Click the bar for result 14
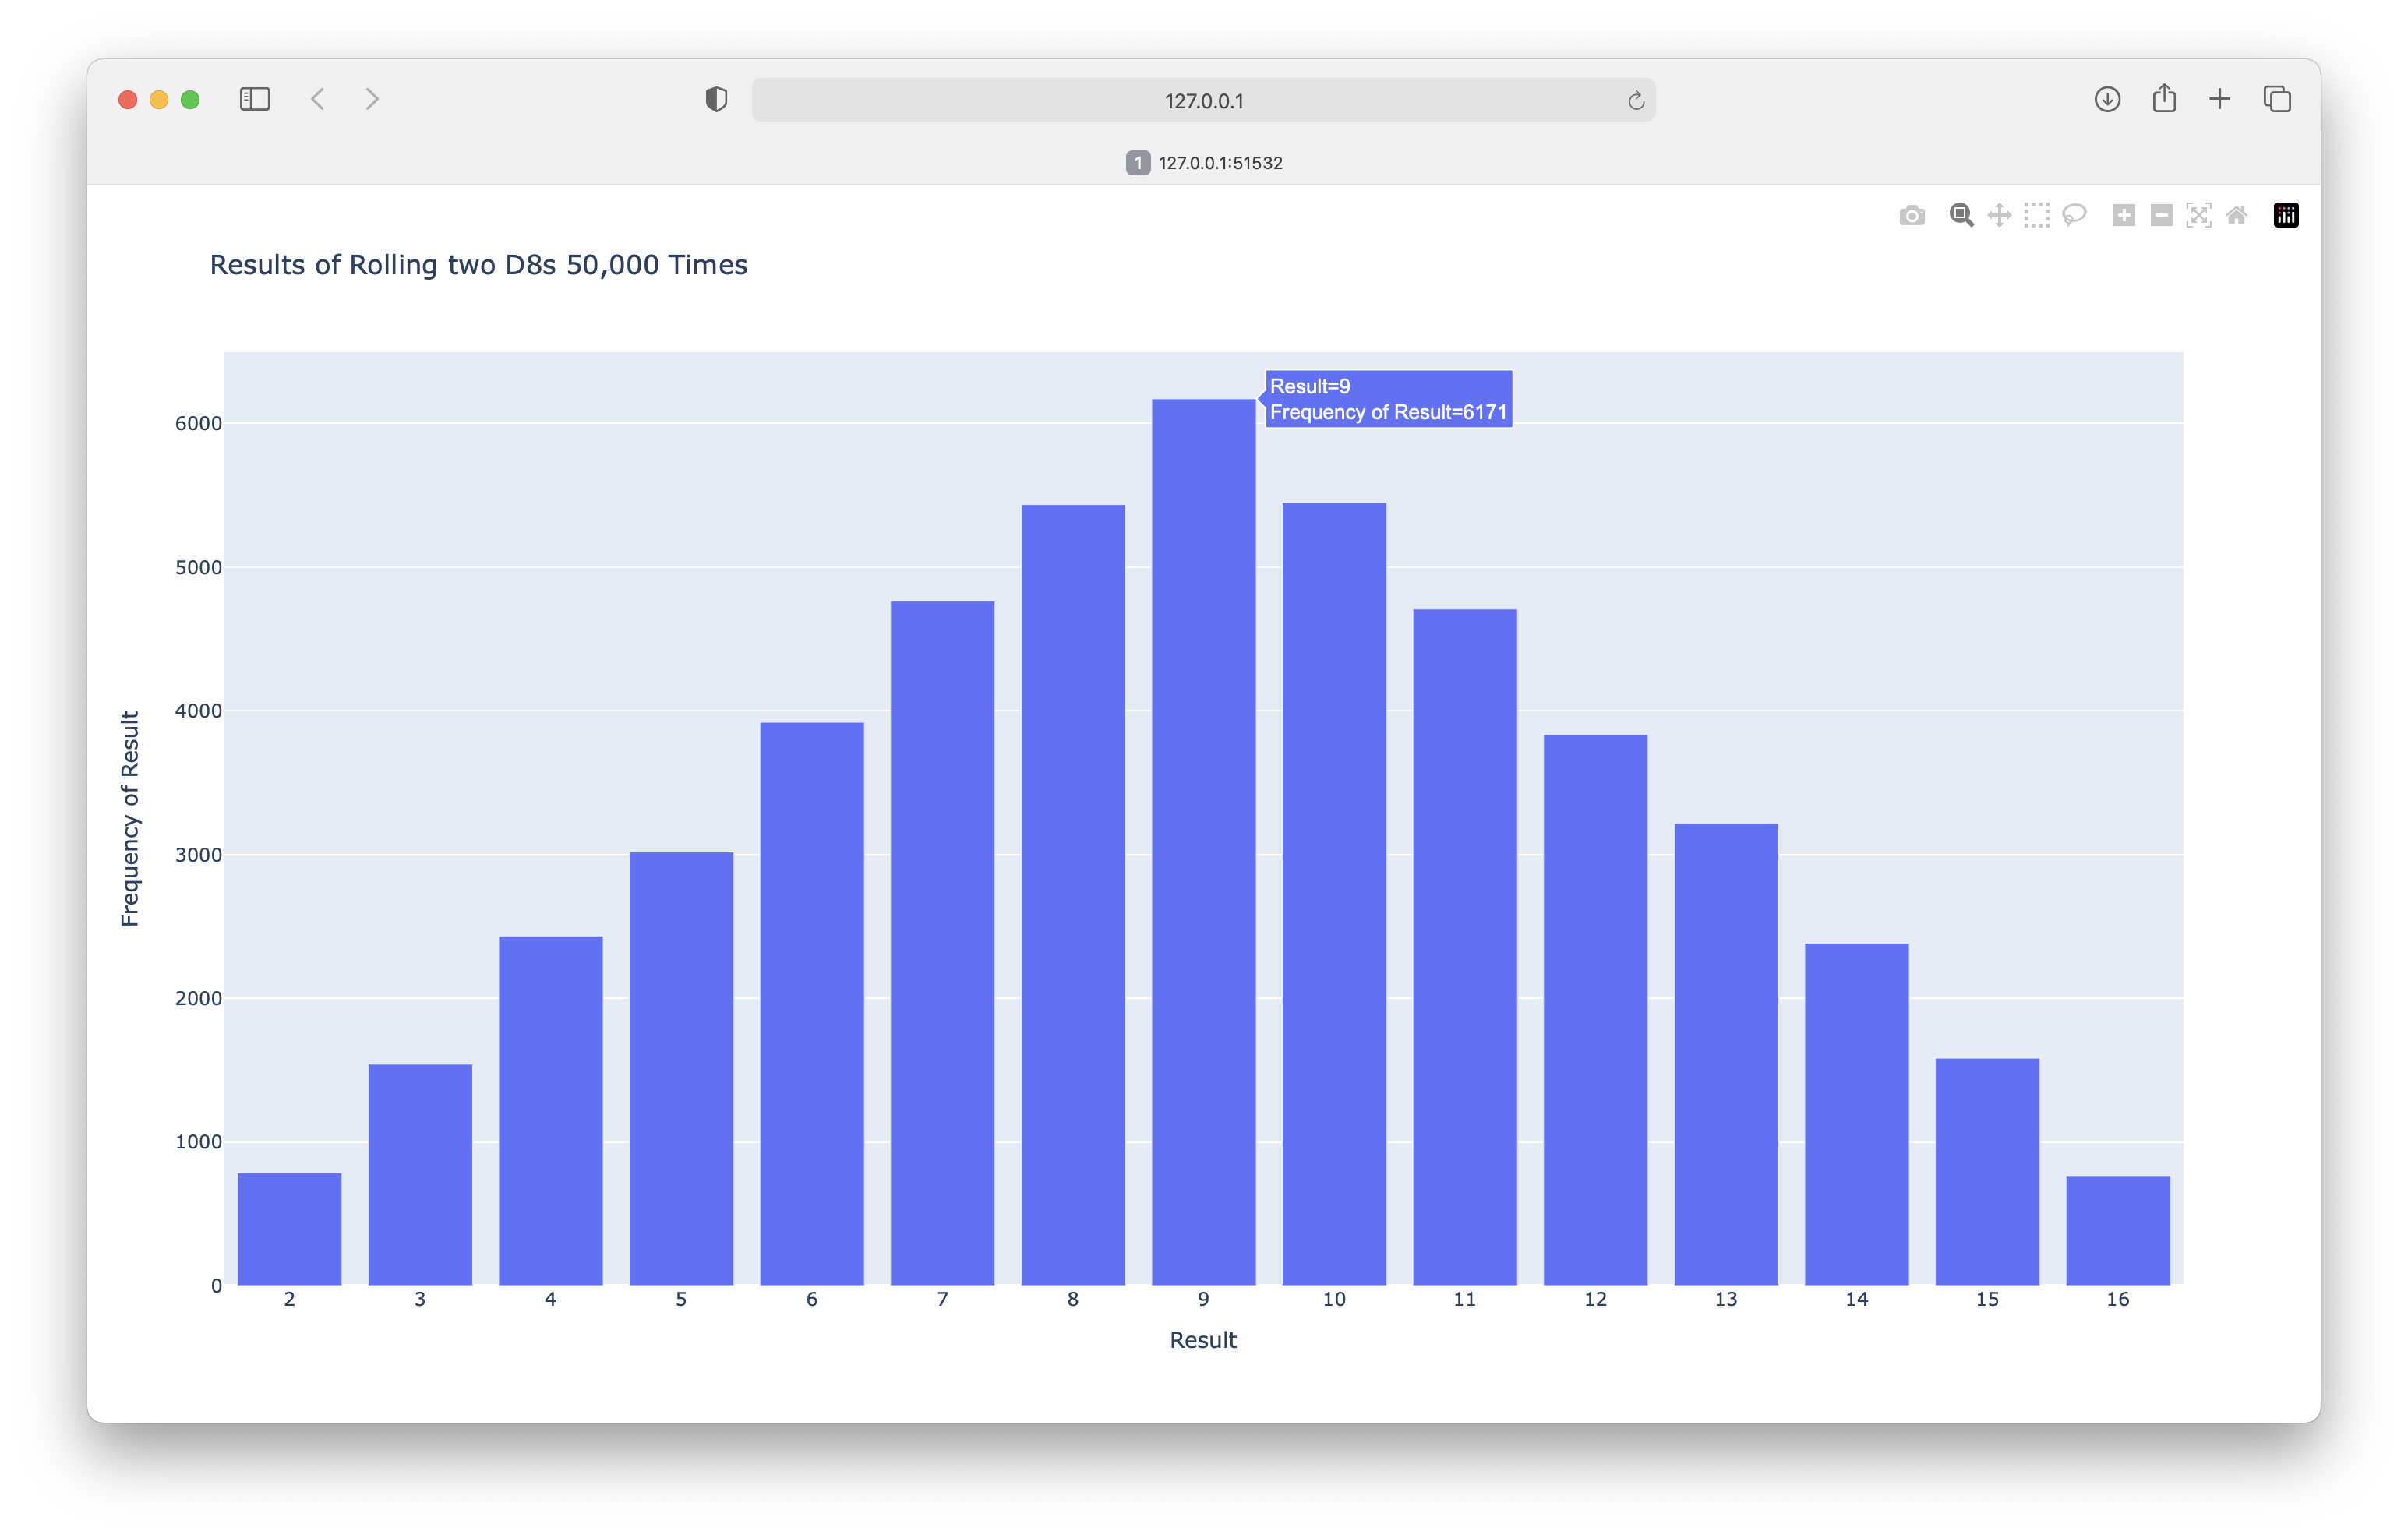The height and width of the screenshot is (1538, 2408). [1857, 1114]
